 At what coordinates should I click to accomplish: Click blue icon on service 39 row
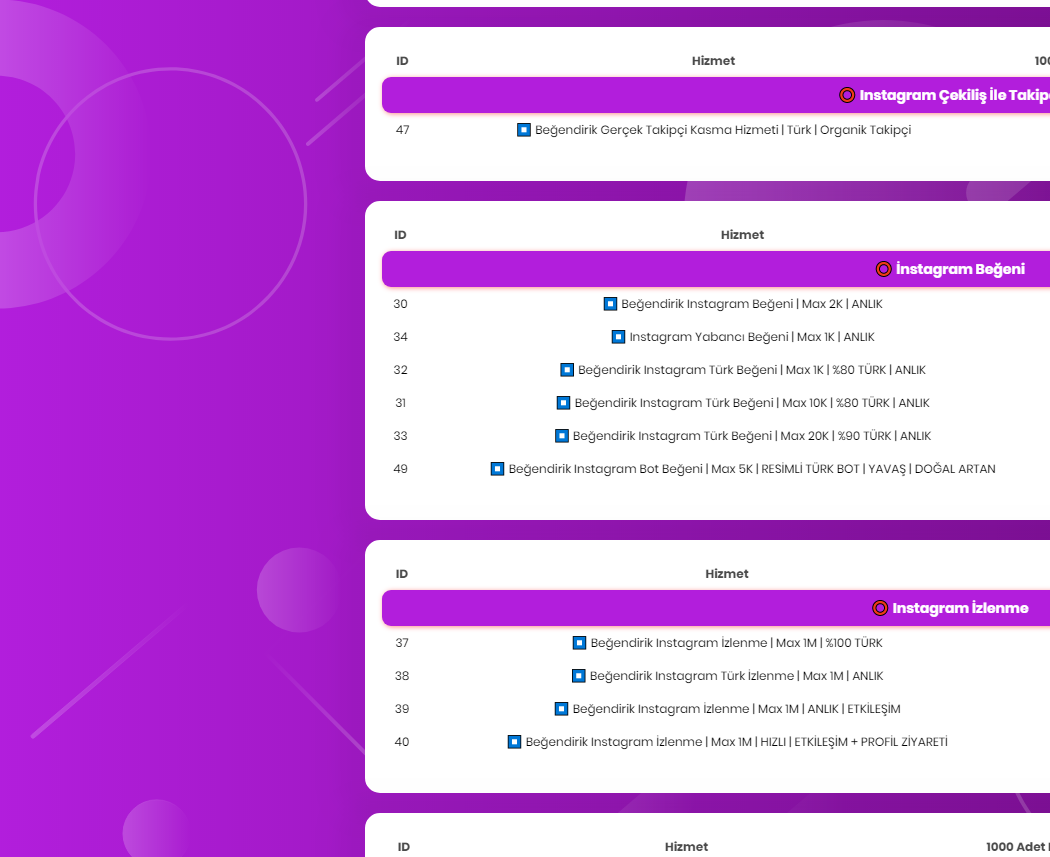pos(561,709)
